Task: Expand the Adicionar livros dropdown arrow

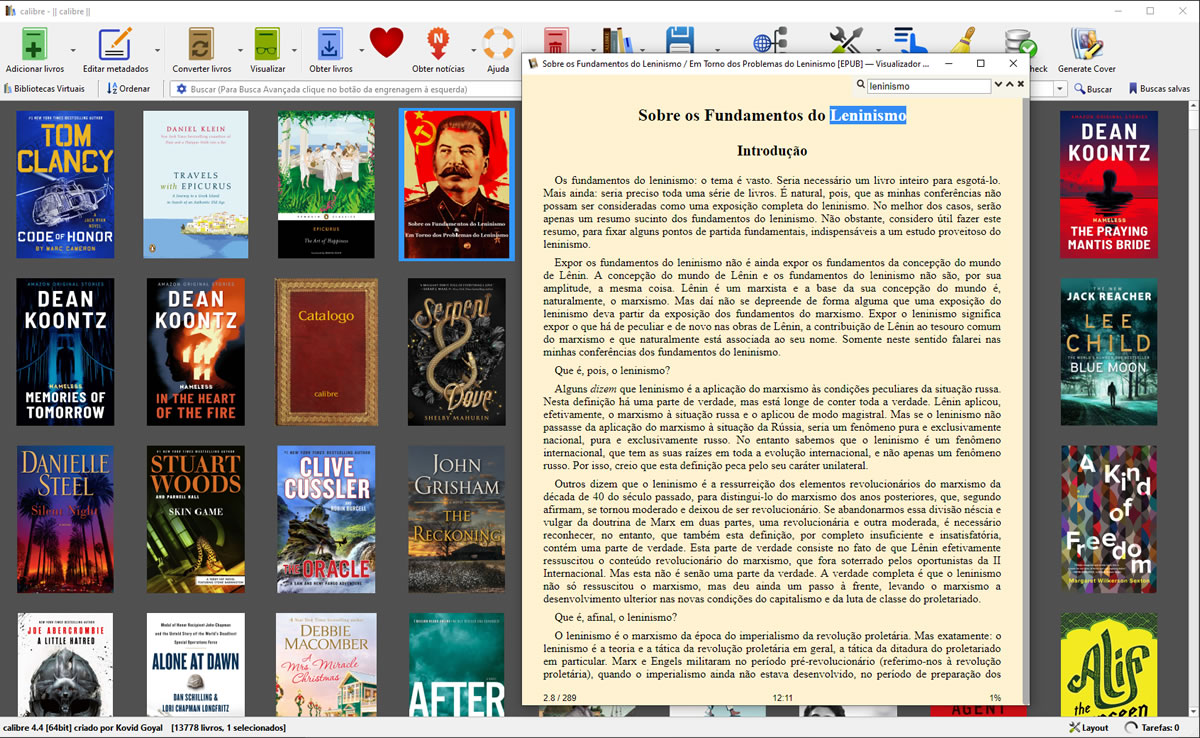Action: point(73,50)
